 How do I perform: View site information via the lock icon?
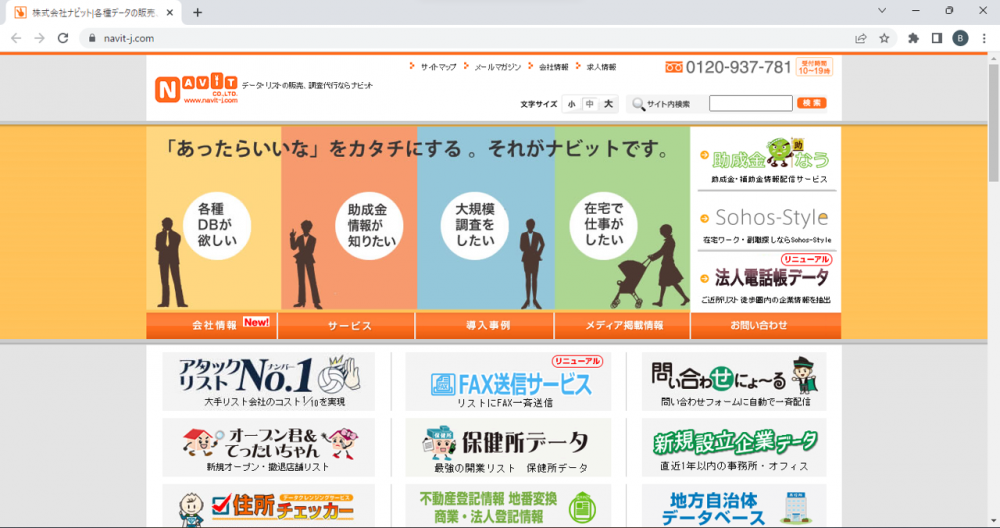(92, 38)
